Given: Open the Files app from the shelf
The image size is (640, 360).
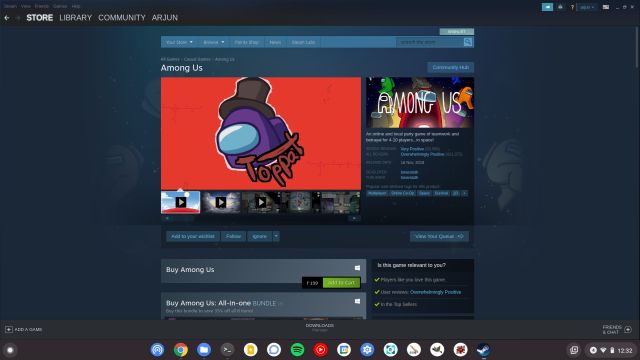Looking at the screenshot, I should coord(204,350).
